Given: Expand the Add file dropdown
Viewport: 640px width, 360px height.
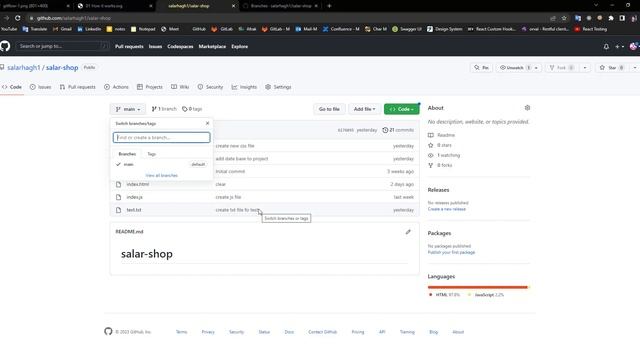Looking at the screenshot, I should [x=364, y=109].
